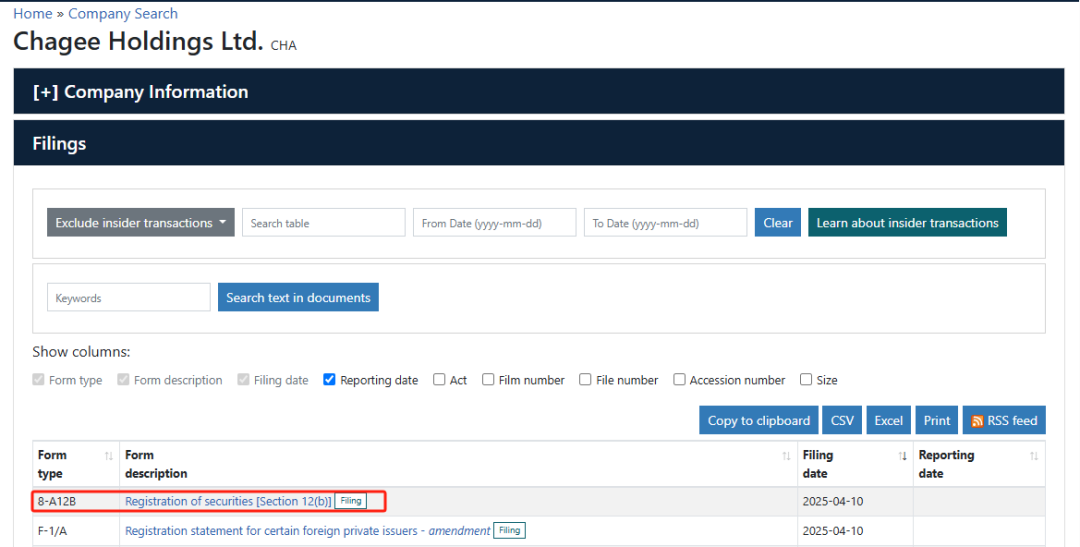
Task: Toggle the Form type checkbox
Action: coord(38,380)
